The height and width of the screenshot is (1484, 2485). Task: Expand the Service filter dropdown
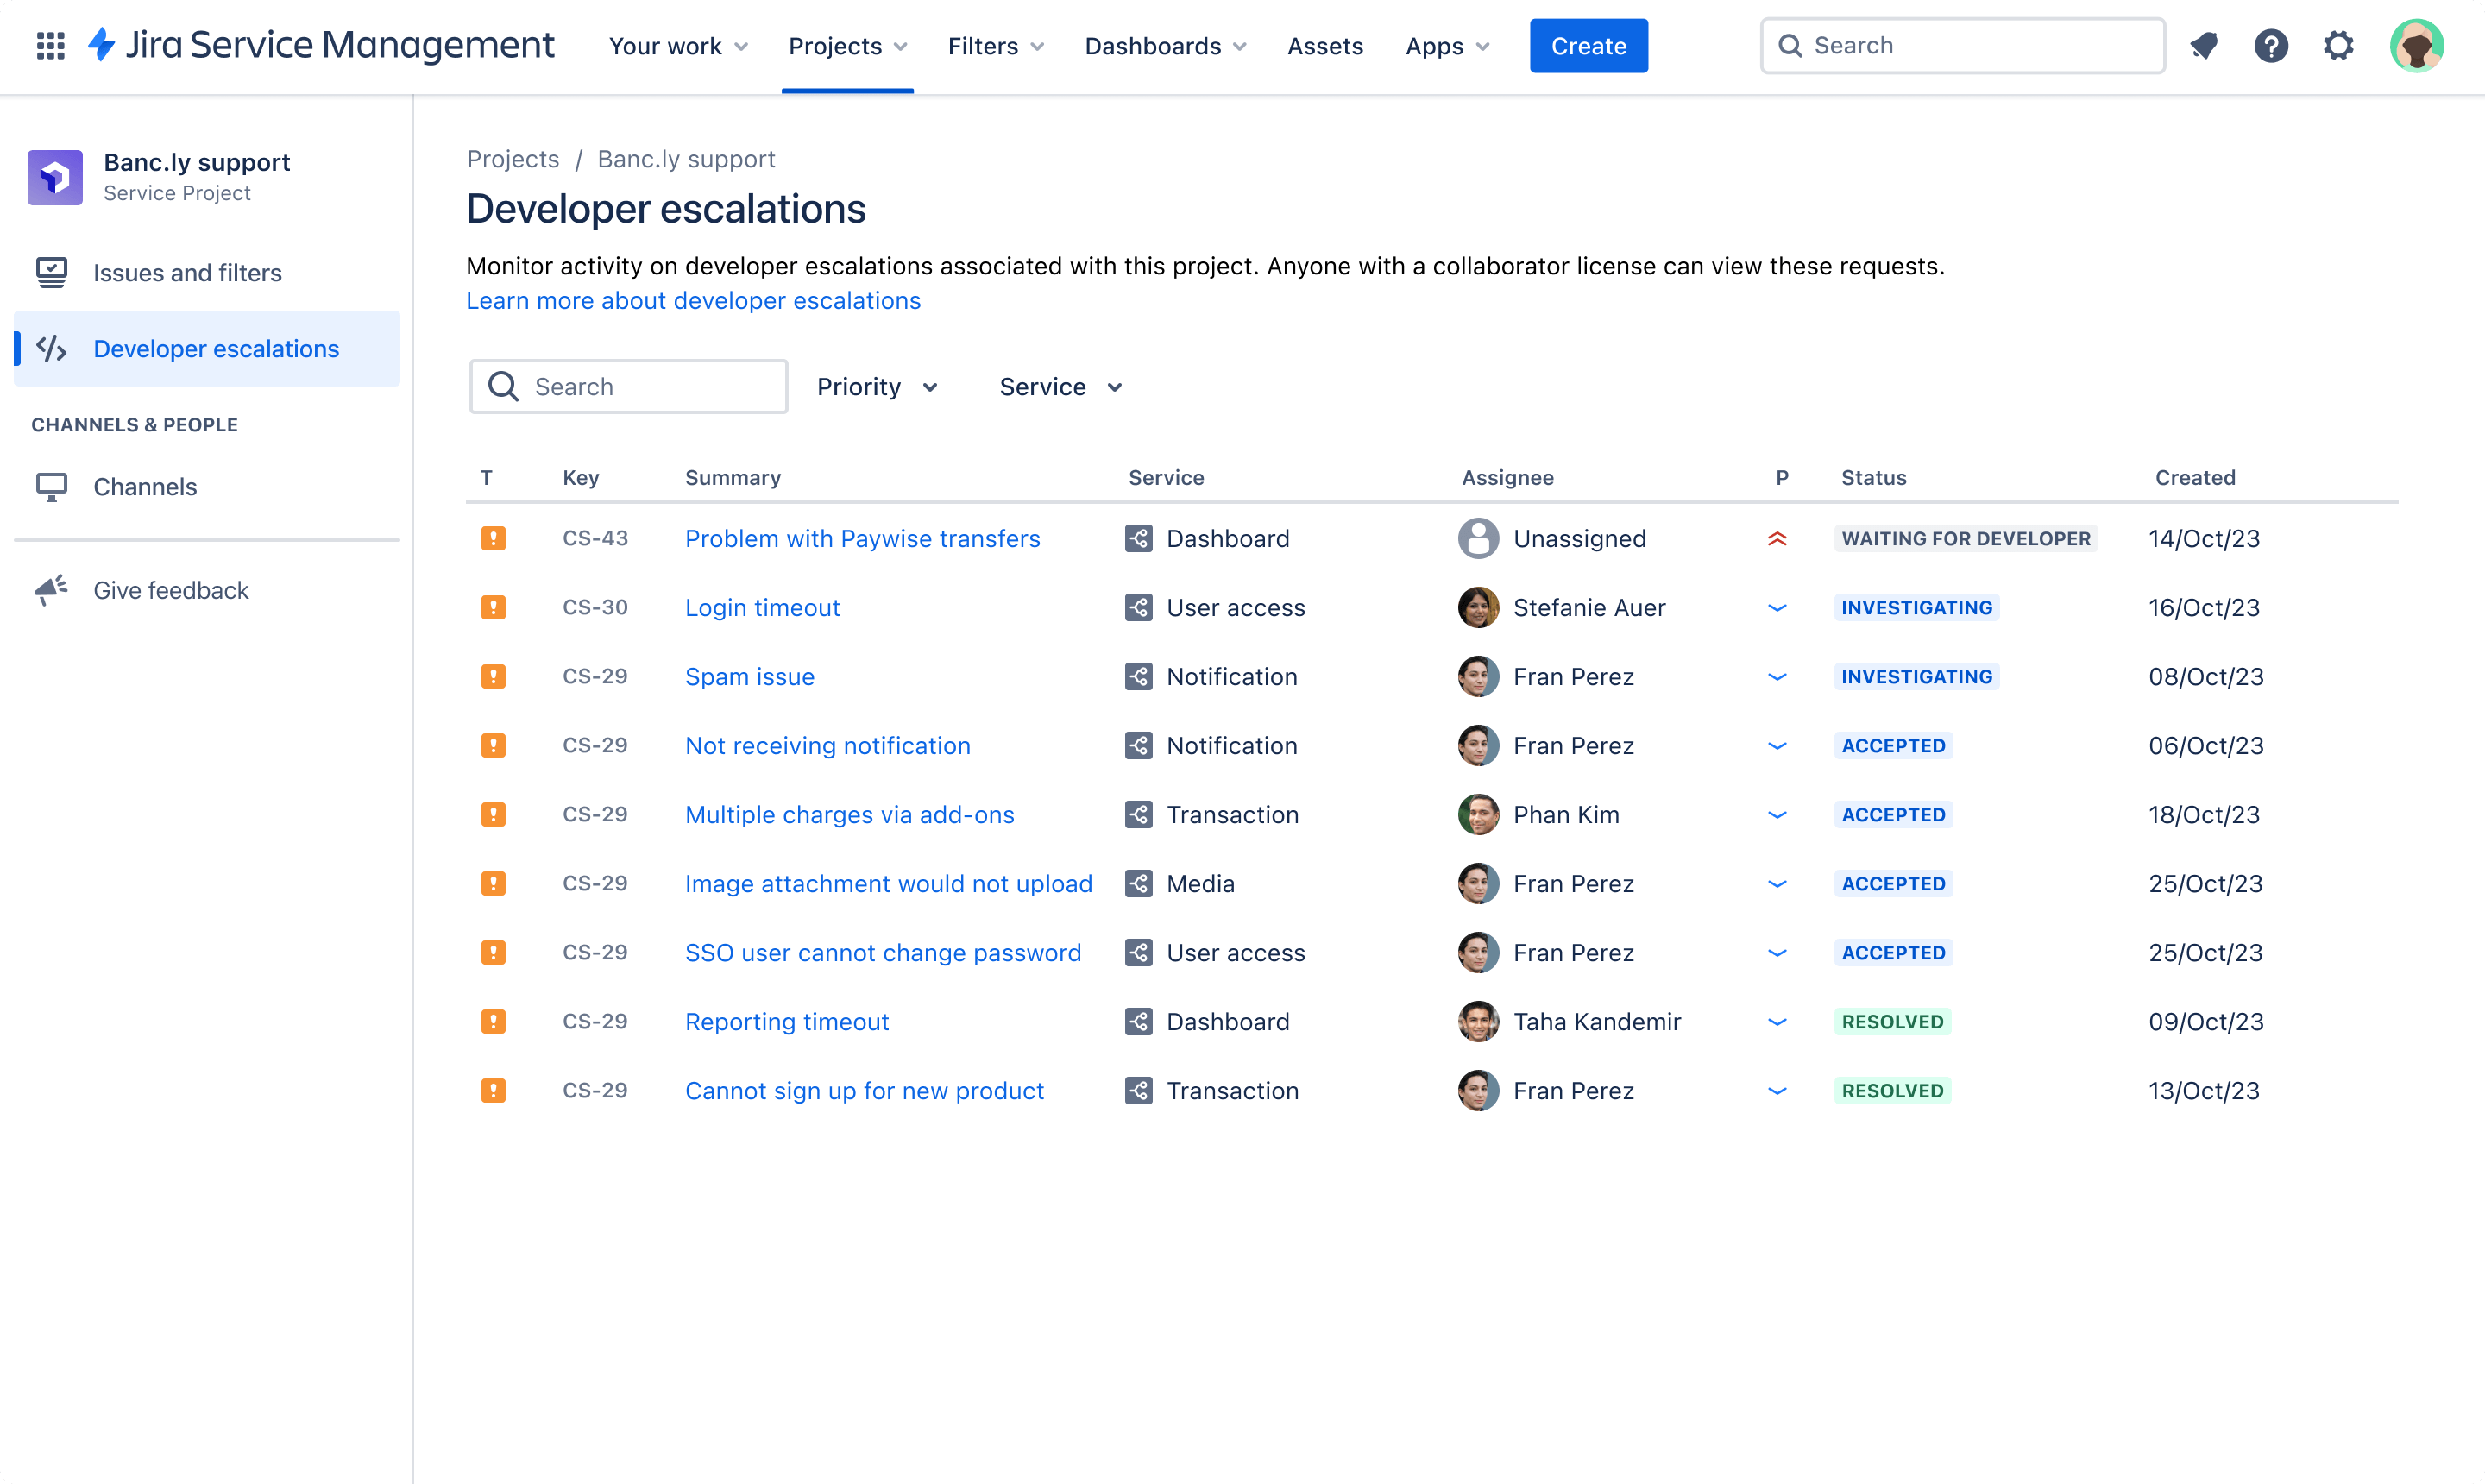click(1060, 387)
